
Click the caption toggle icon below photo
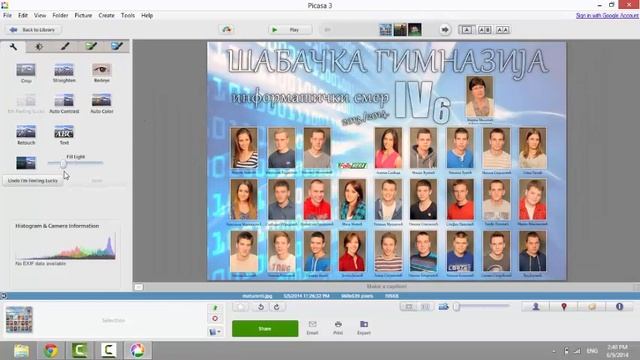(x=138, y=287)
